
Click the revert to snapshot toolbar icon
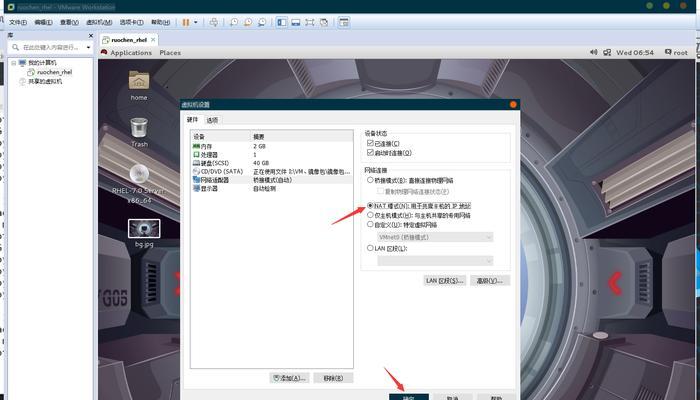click(248, 22)
